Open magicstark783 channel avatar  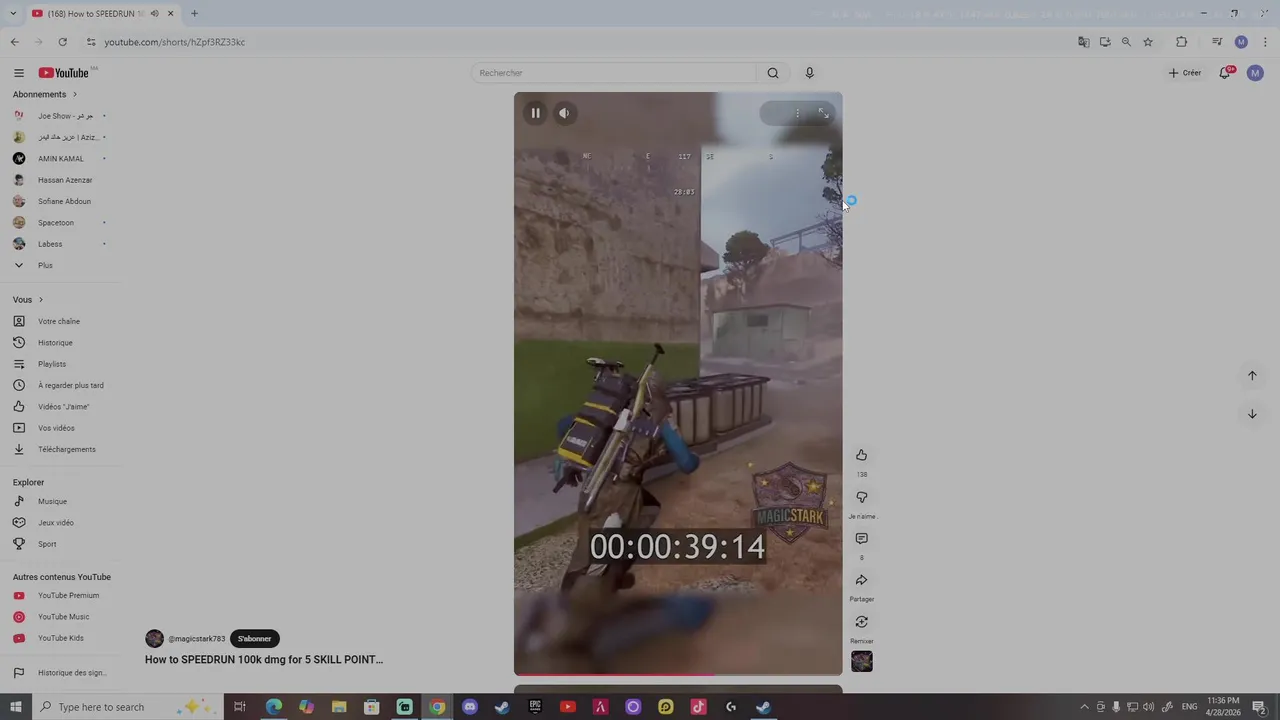[154, 639]
